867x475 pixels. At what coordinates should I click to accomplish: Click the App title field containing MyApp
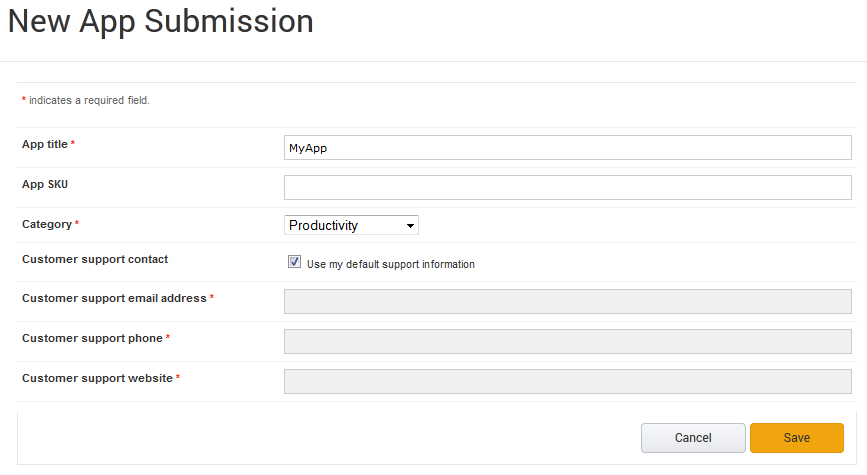[x=567, y=148]
